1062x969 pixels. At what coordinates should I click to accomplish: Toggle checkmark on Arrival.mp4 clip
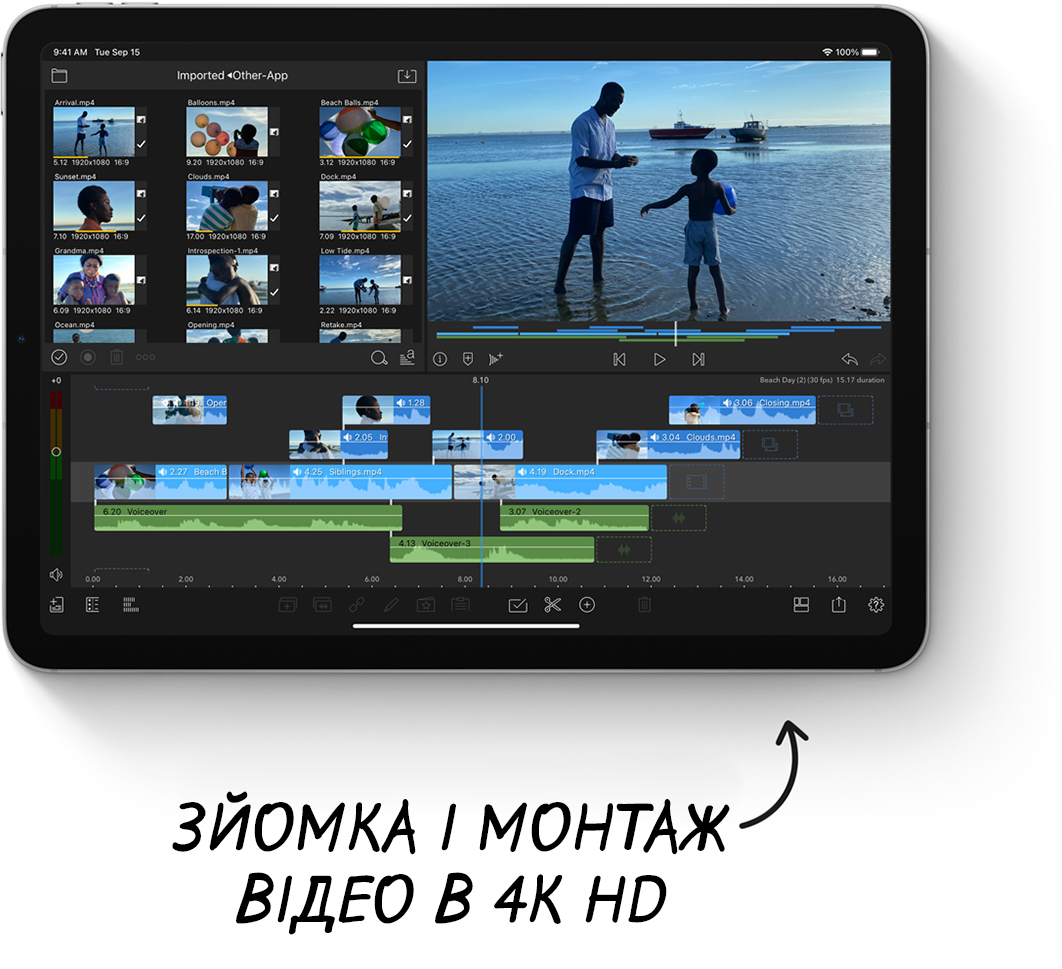coord(141,145)
